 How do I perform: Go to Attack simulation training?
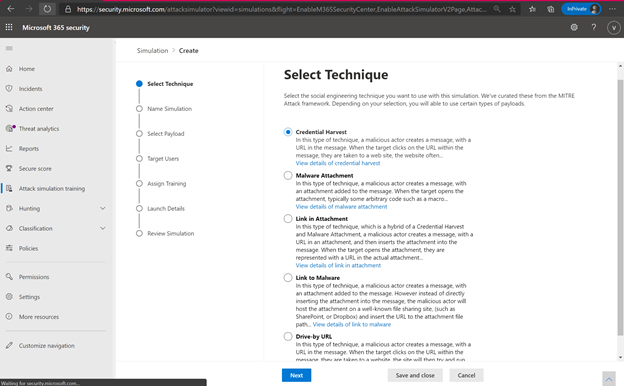(52, 189)
